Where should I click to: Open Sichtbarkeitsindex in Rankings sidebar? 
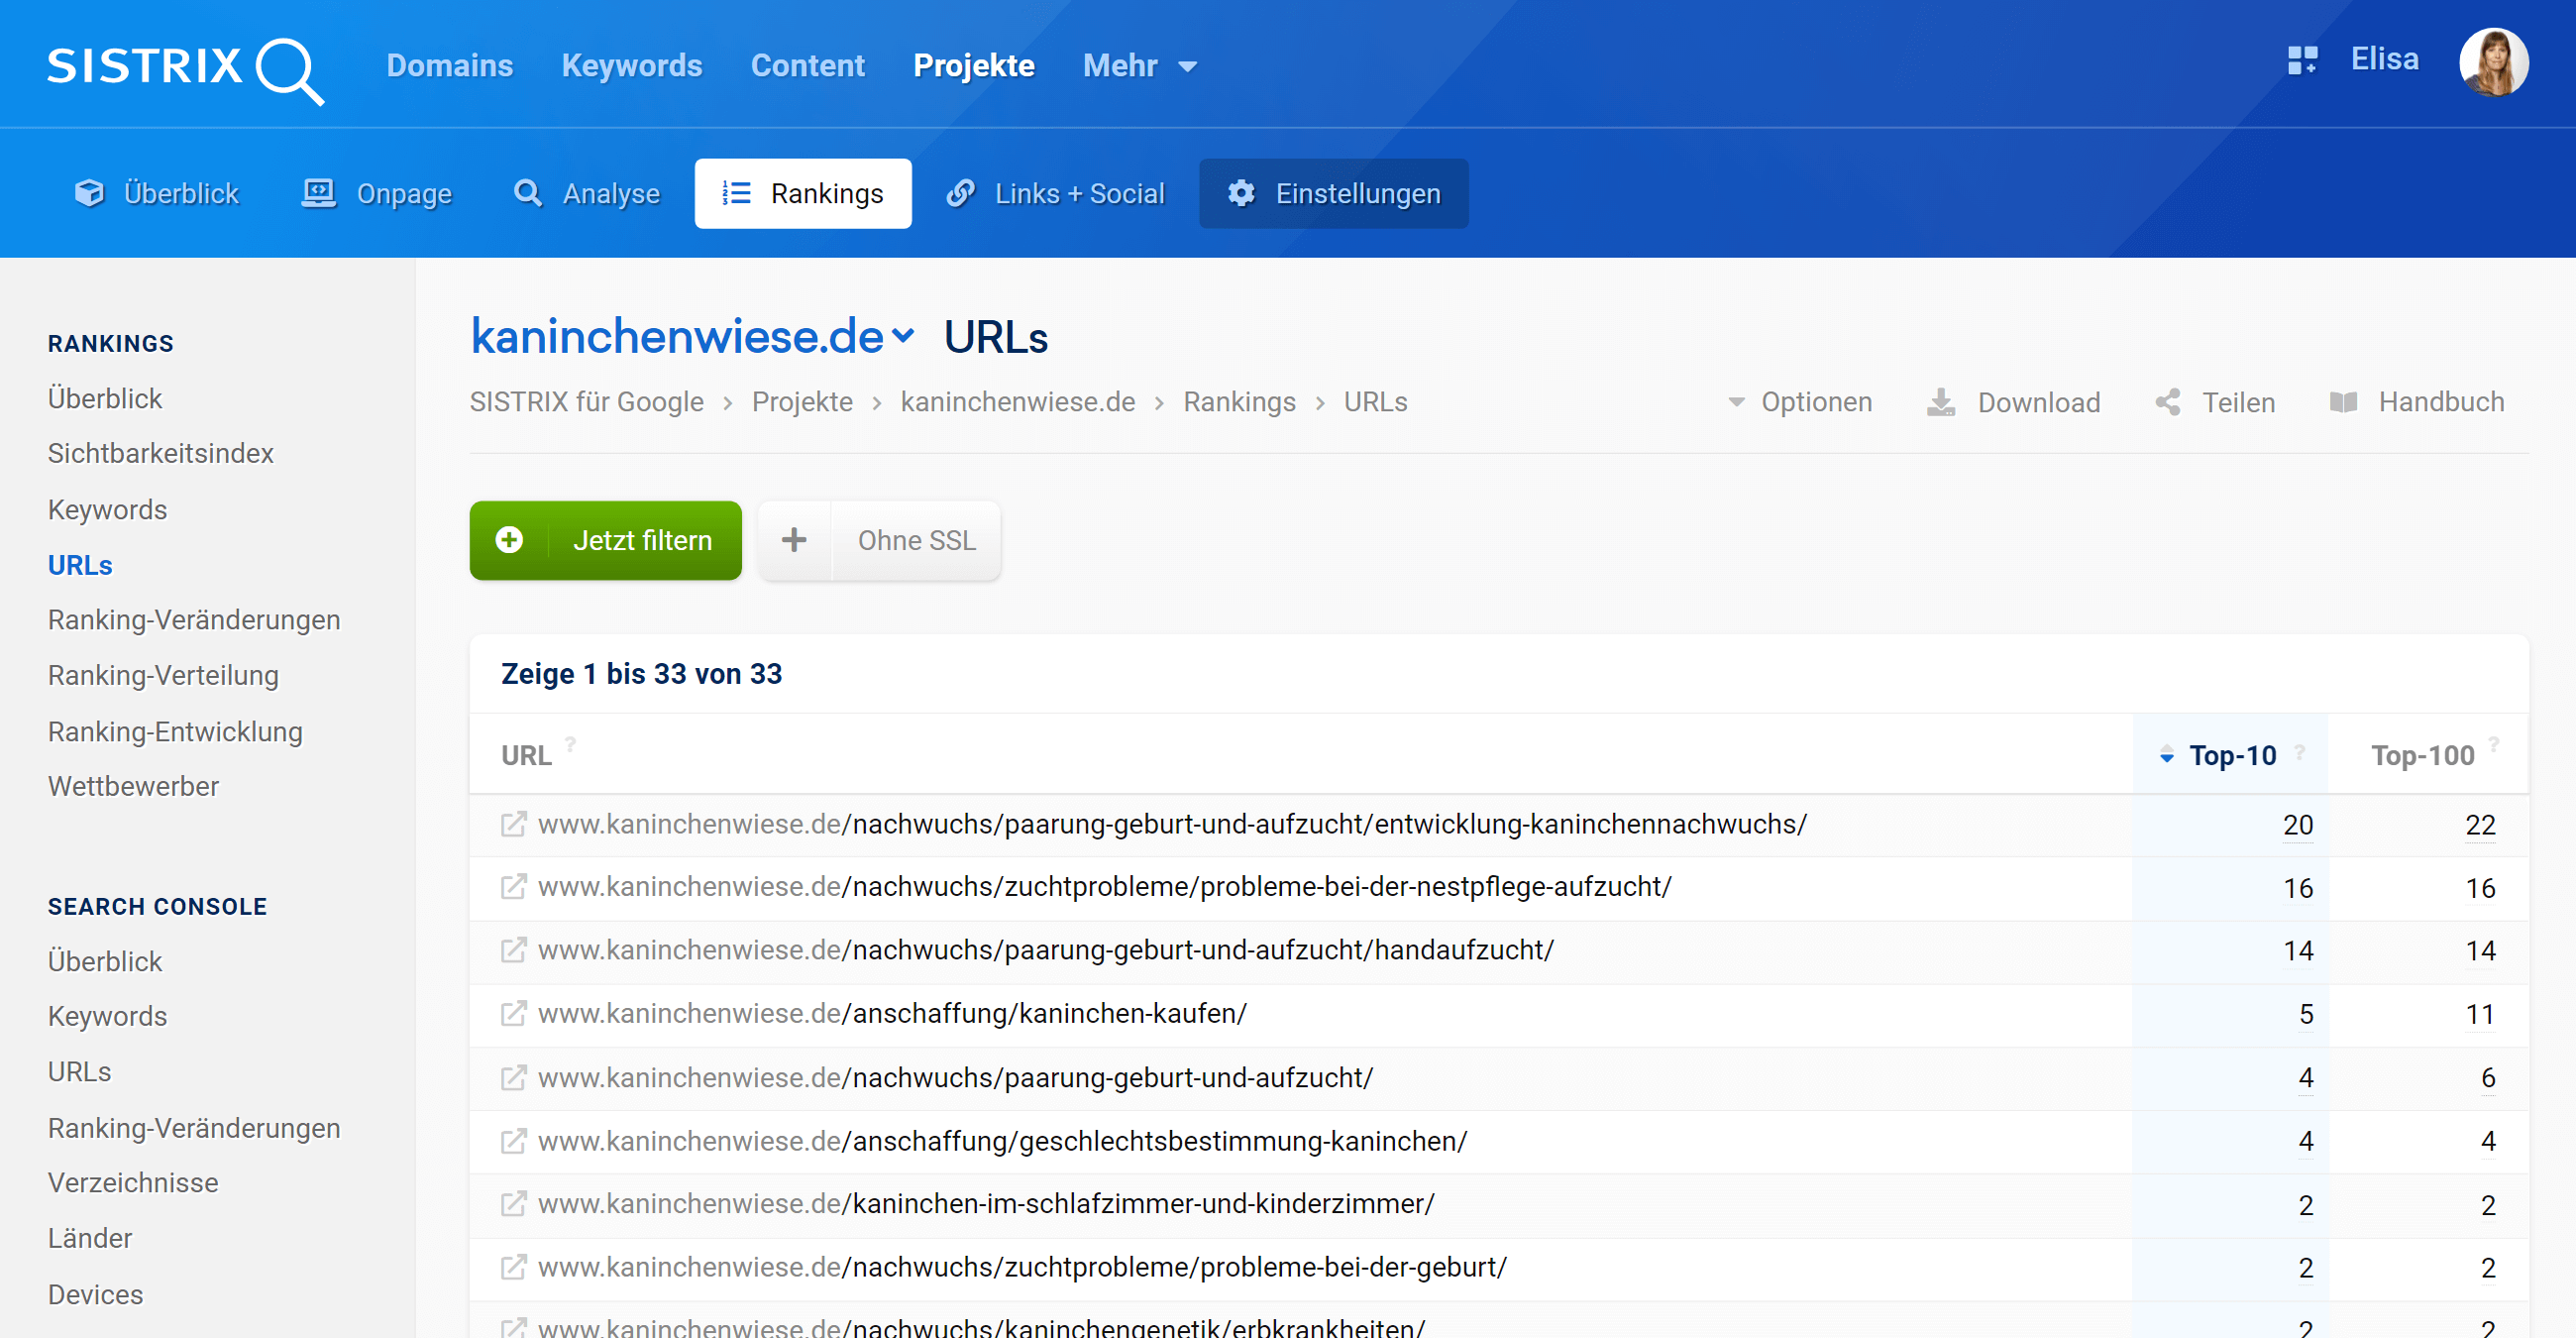[161, 453]
